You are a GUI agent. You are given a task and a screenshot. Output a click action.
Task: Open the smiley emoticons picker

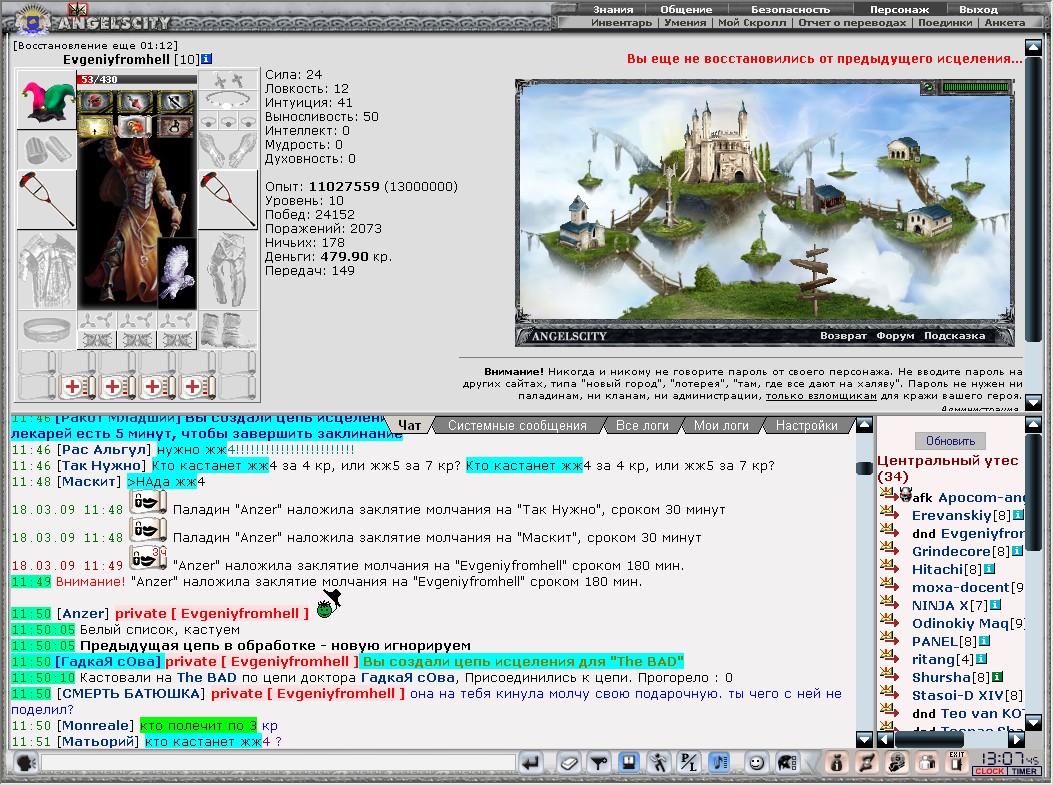point(756,763)
